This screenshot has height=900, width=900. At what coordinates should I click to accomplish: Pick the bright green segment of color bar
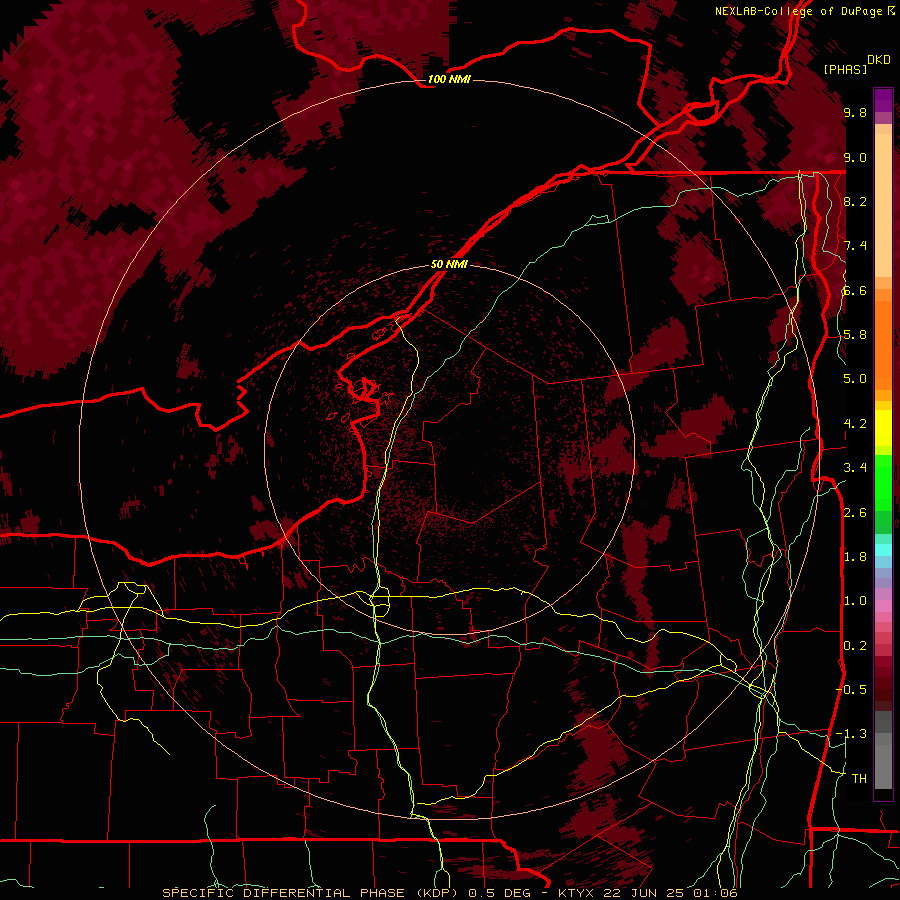[883, 481]
